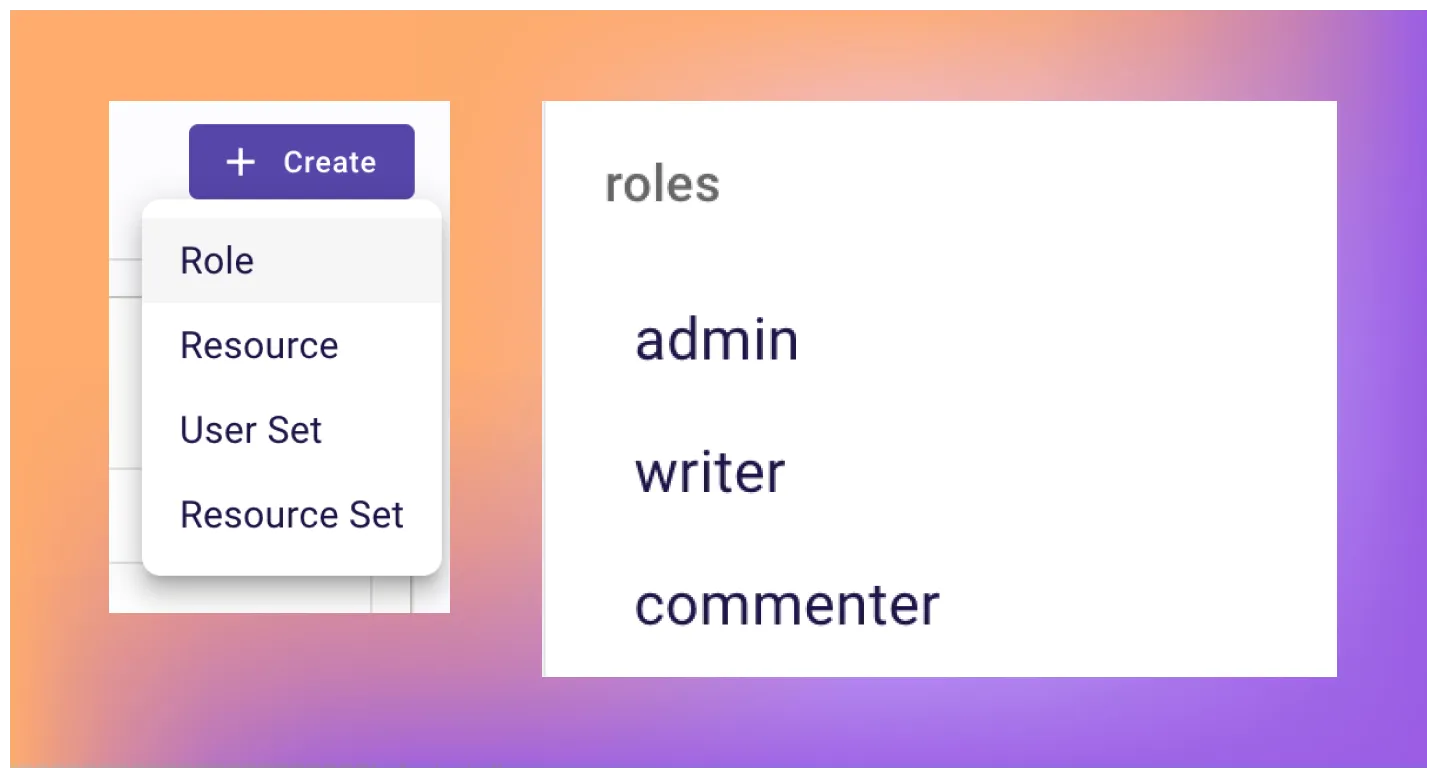The height and width of the screenshot is (778, 1437).
Task: Pick admin from the roles list
Action: click(716, 340)
